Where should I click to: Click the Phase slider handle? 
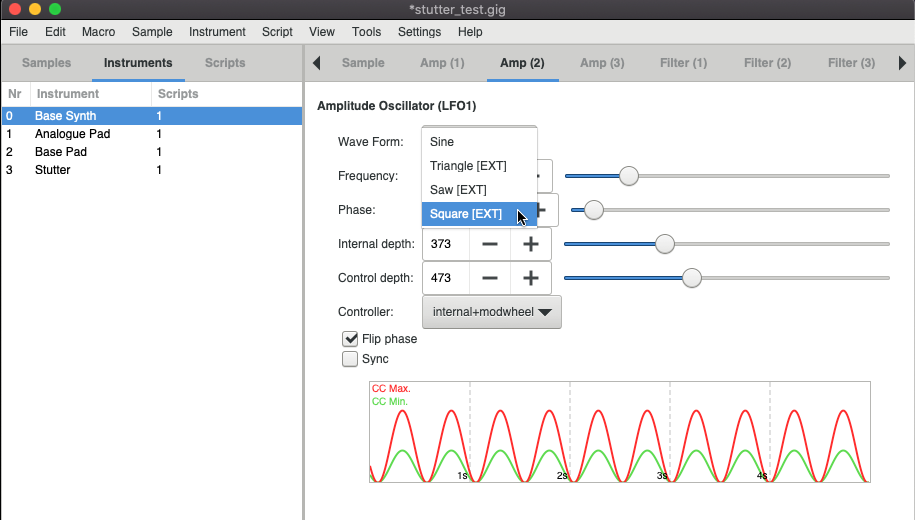(x=593, y=210)
